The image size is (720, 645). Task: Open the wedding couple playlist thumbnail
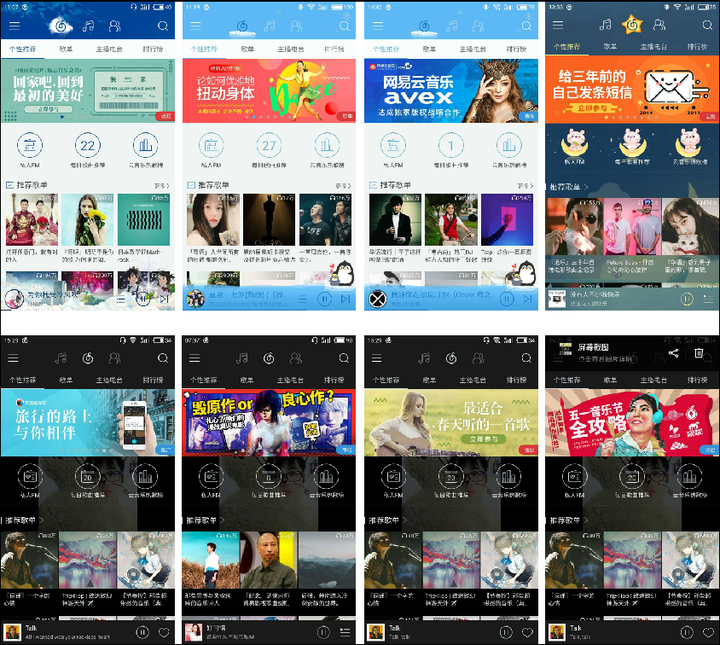tap(32, 219)
